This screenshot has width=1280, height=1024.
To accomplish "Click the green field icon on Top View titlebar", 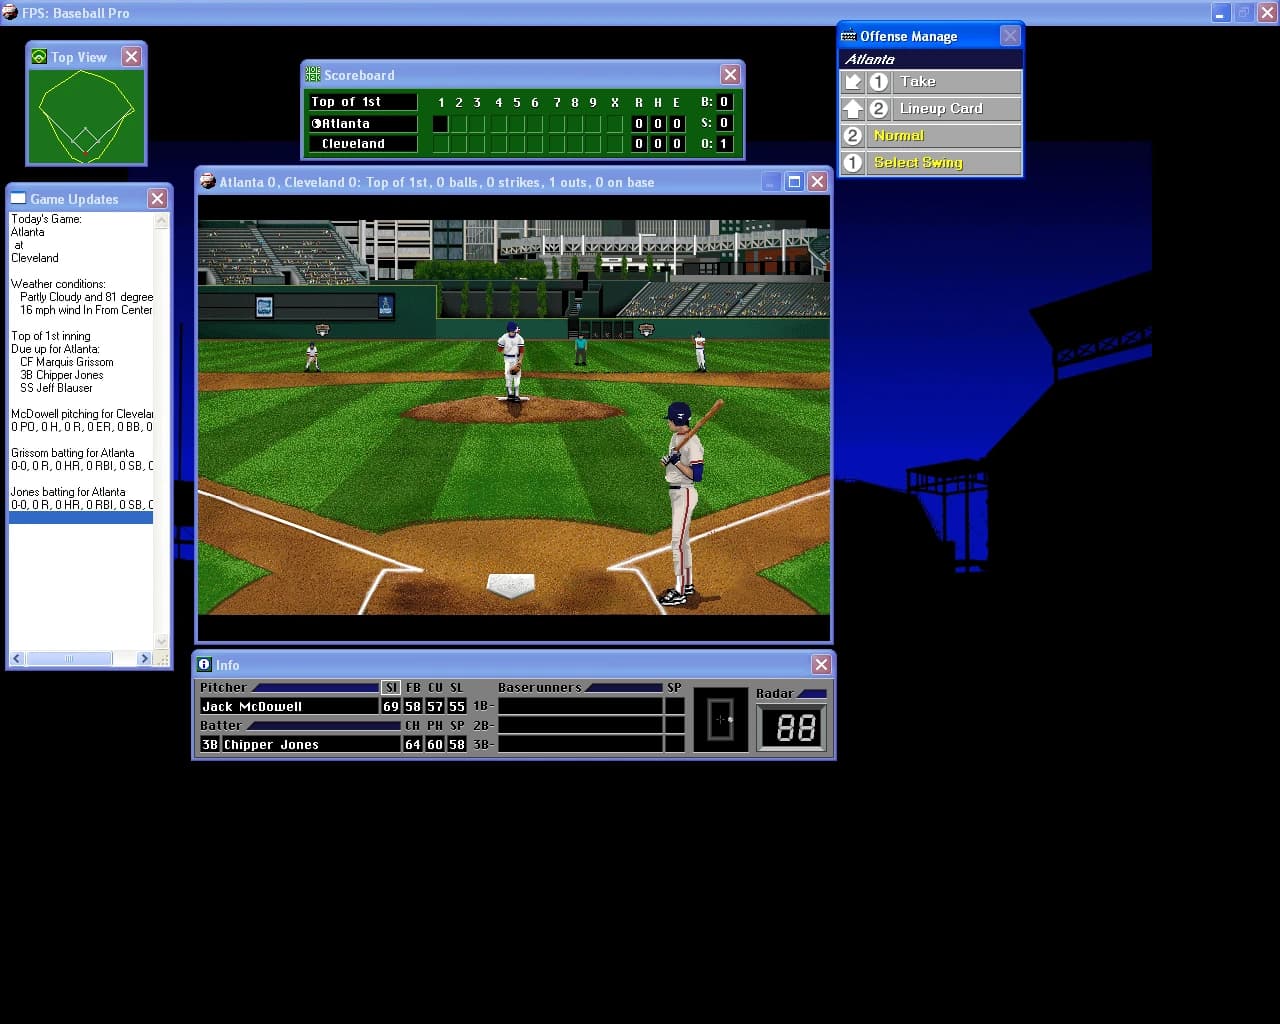I will click(39, 57).
